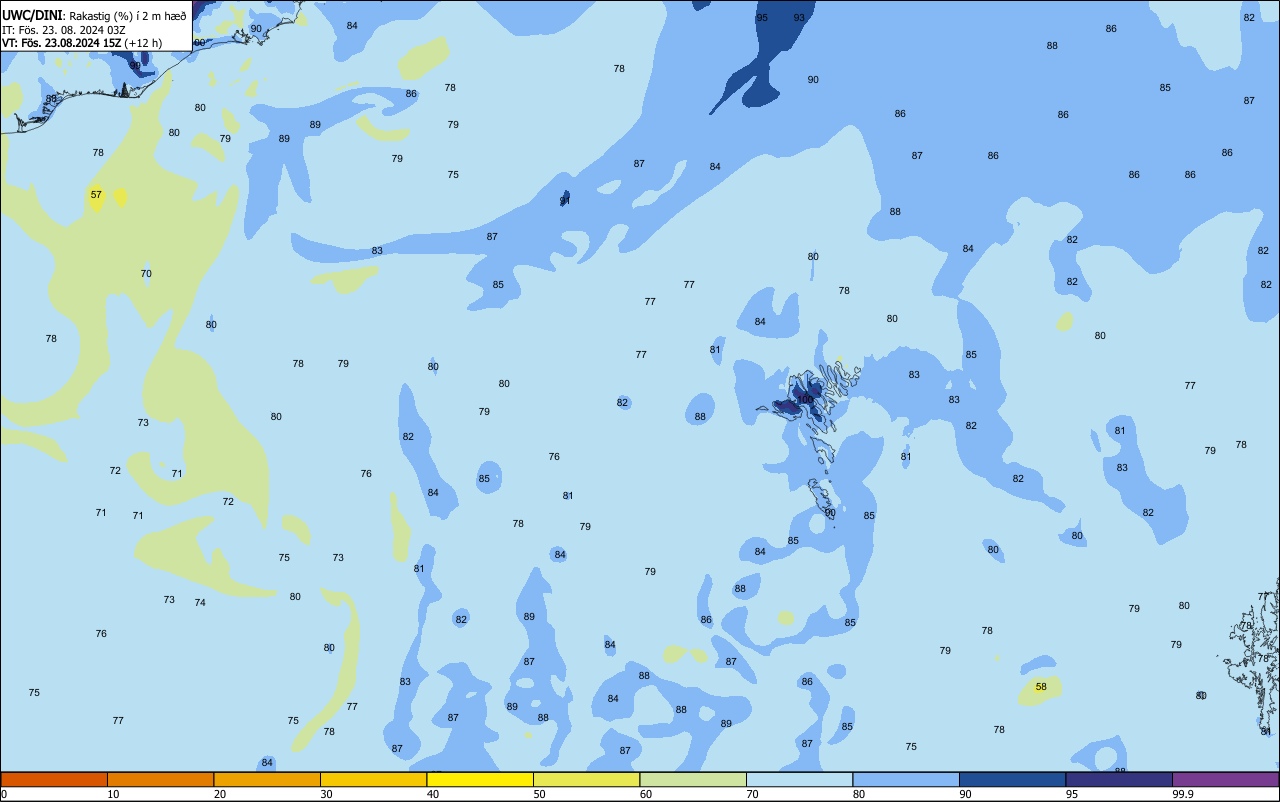Pick the 50–60 pale yellow legend swatch
The height and width of the screenshot is (802, 1280).
tap(586, 779)
